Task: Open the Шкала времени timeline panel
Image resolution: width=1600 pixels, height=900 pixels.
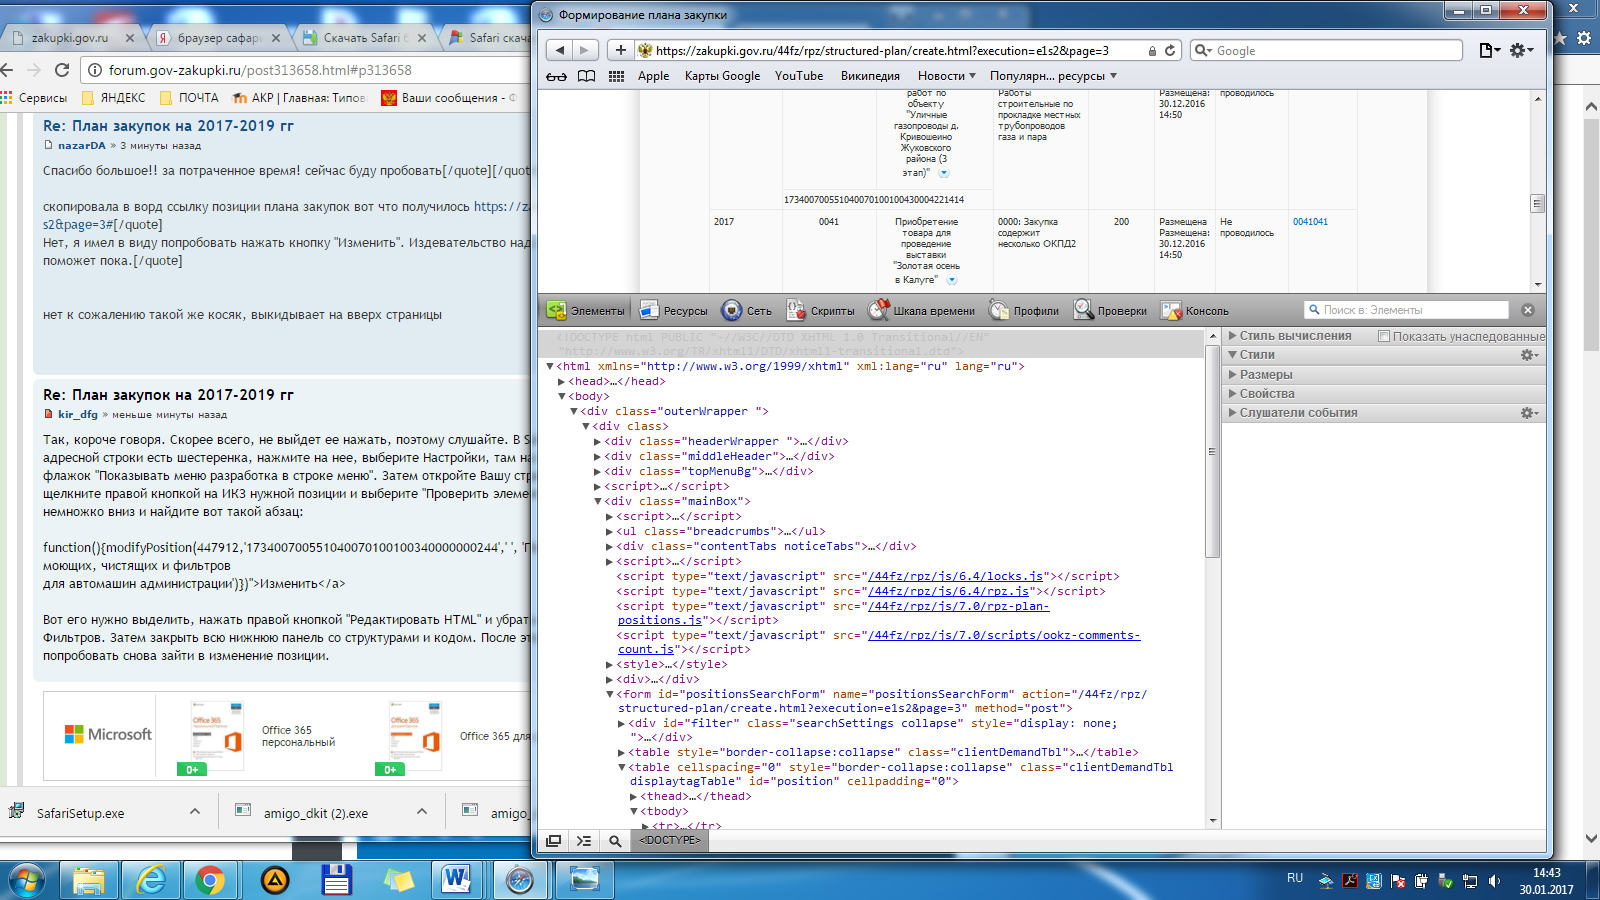Action: pos(921,311)
